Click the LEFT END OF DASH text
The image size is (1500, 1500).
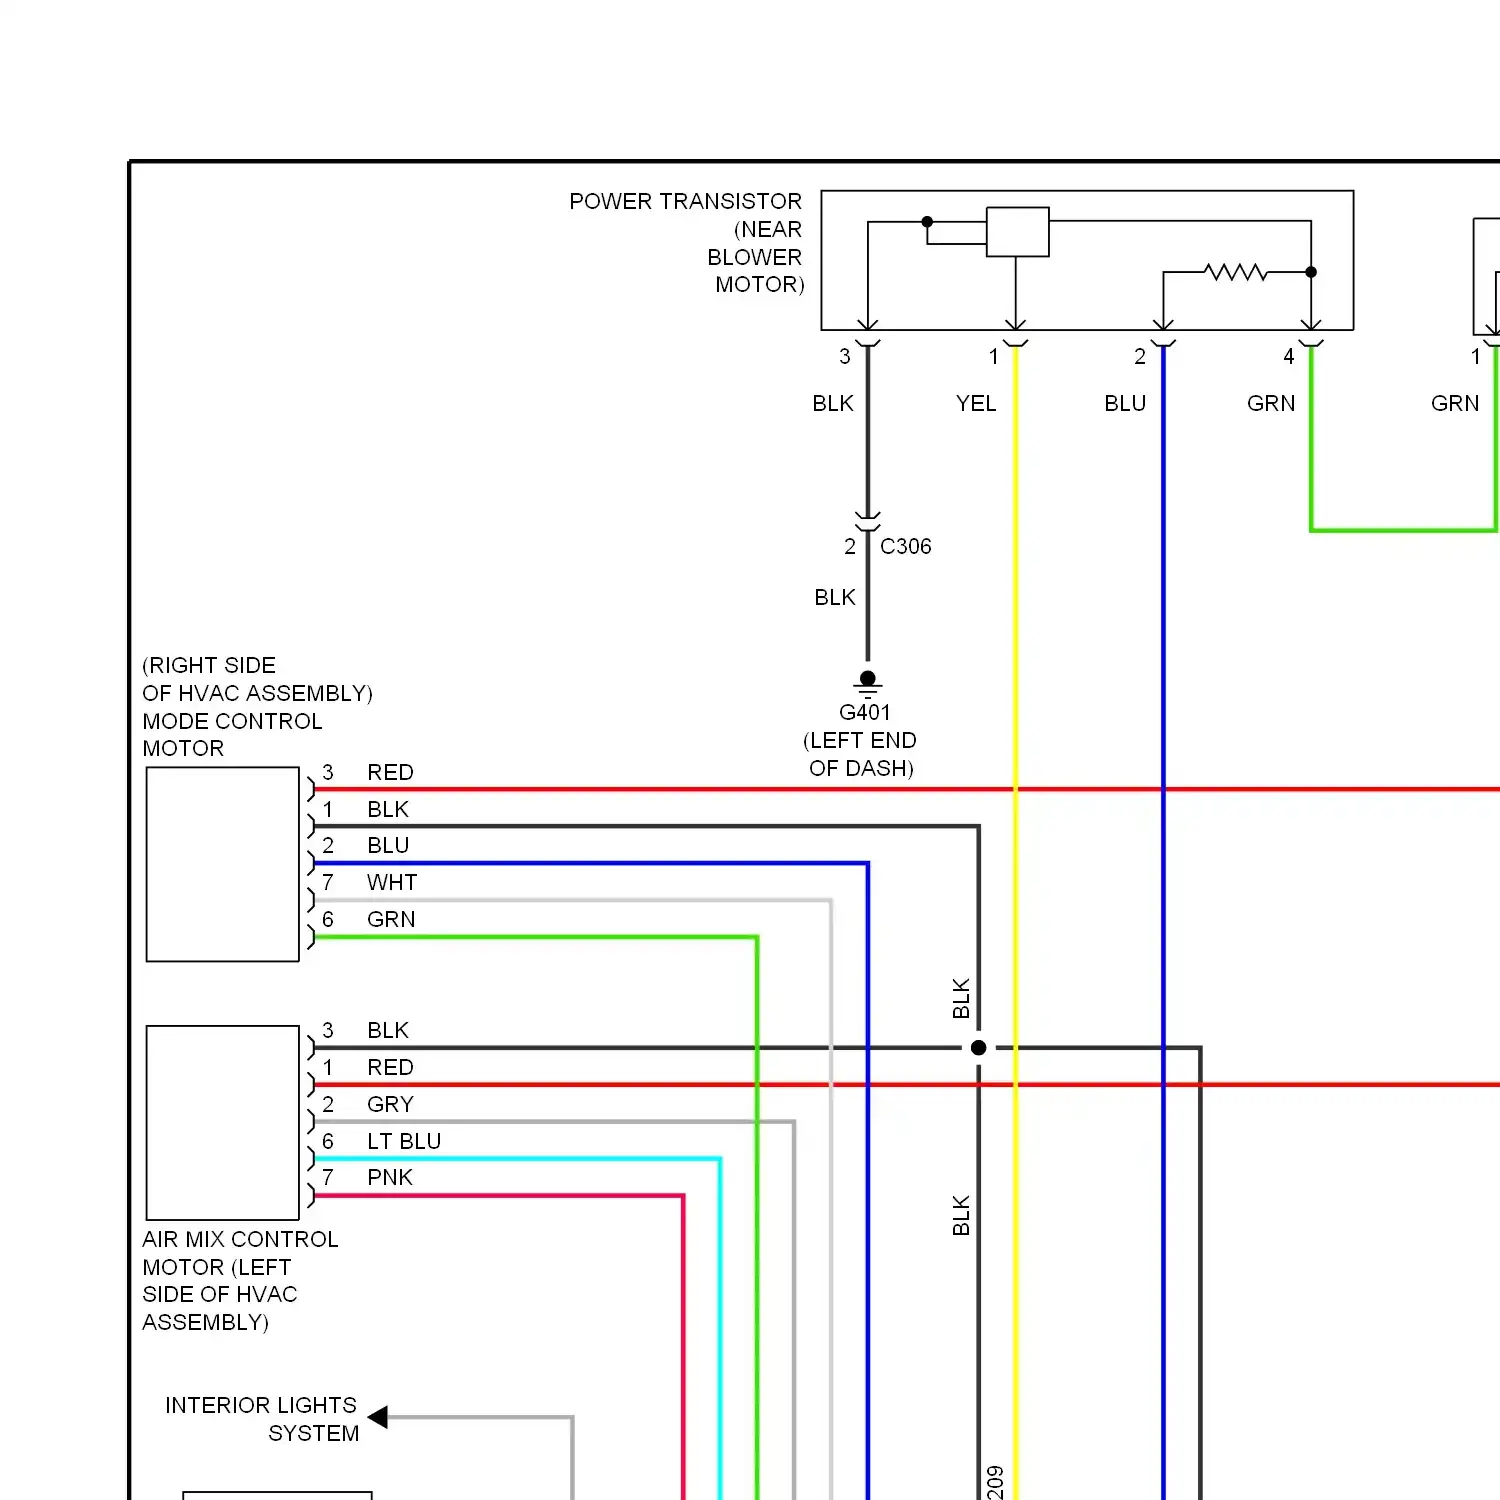[860, 754]
